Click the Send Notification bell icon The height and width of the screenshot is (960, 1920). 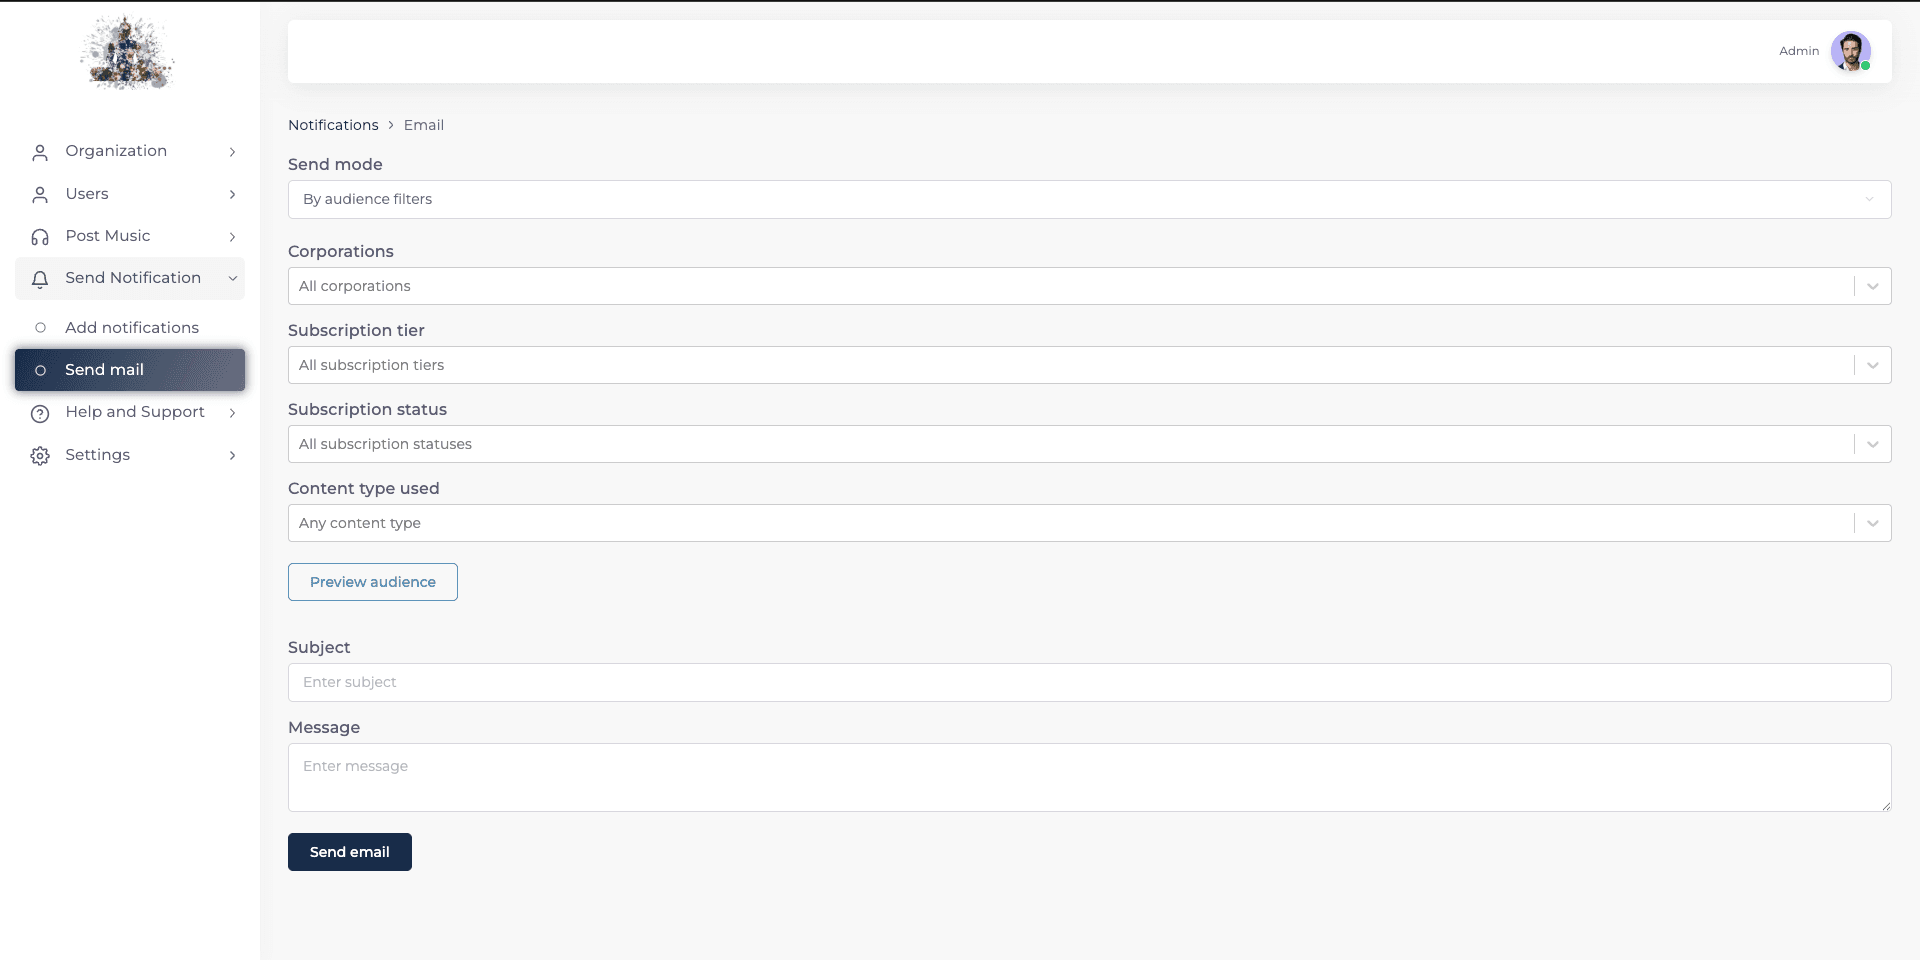click(40, 279)
